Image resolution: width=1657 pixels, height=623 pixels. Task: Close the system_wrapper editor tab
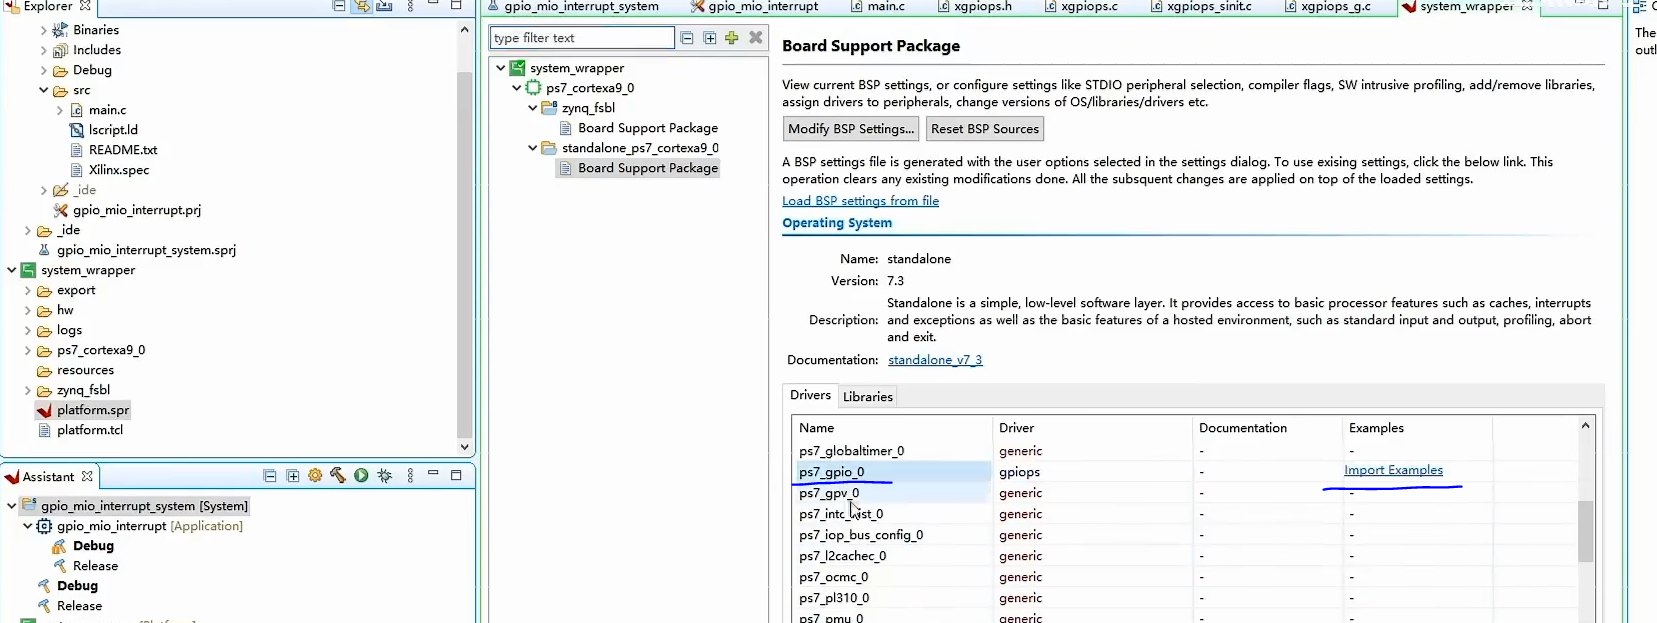coord(1527,6)
